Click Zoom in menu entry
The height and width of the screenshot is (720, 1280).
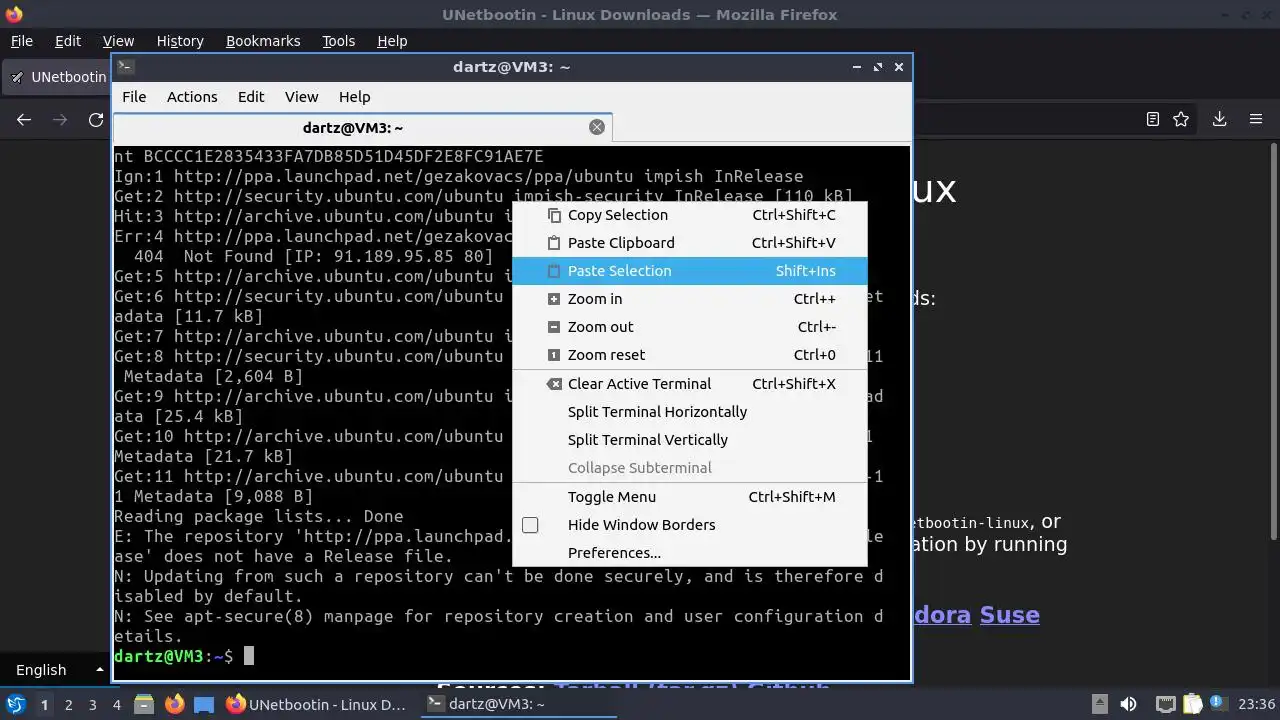pyautogui.click(x=689, y=299)
